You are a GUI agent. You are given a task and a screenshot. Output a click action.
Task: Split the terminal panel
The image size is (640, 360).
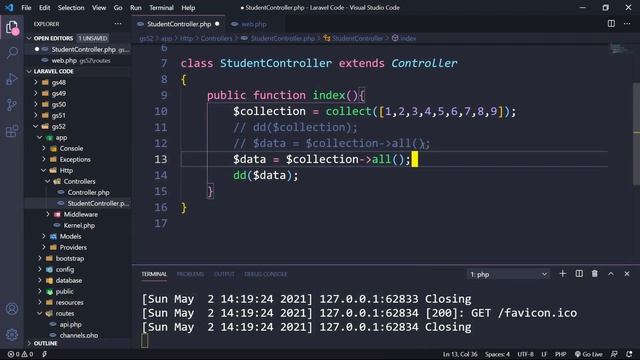[x=579, y=274]
